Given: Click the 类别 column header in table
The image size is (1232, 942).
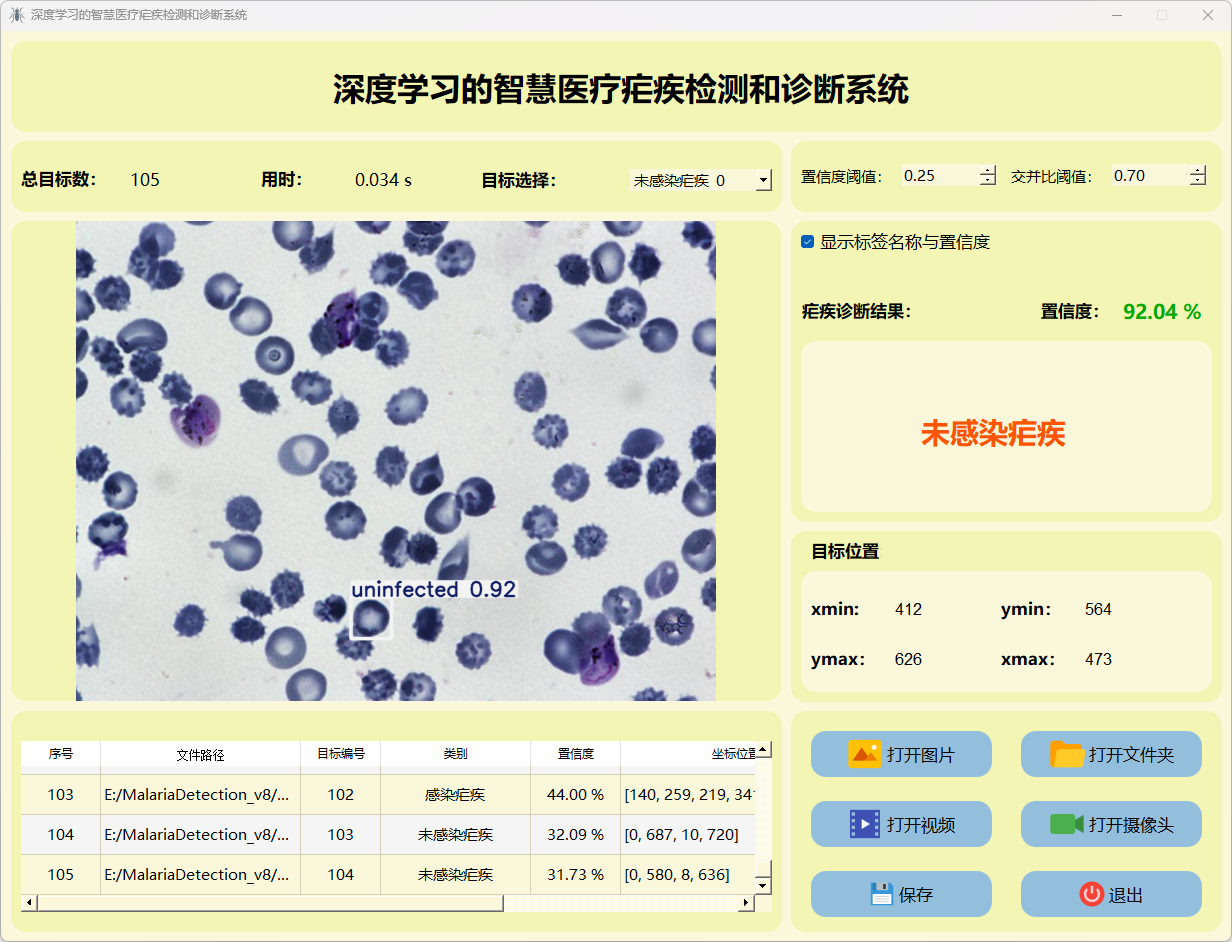Looking at the screenshot, I should click(x=455, y=754).
